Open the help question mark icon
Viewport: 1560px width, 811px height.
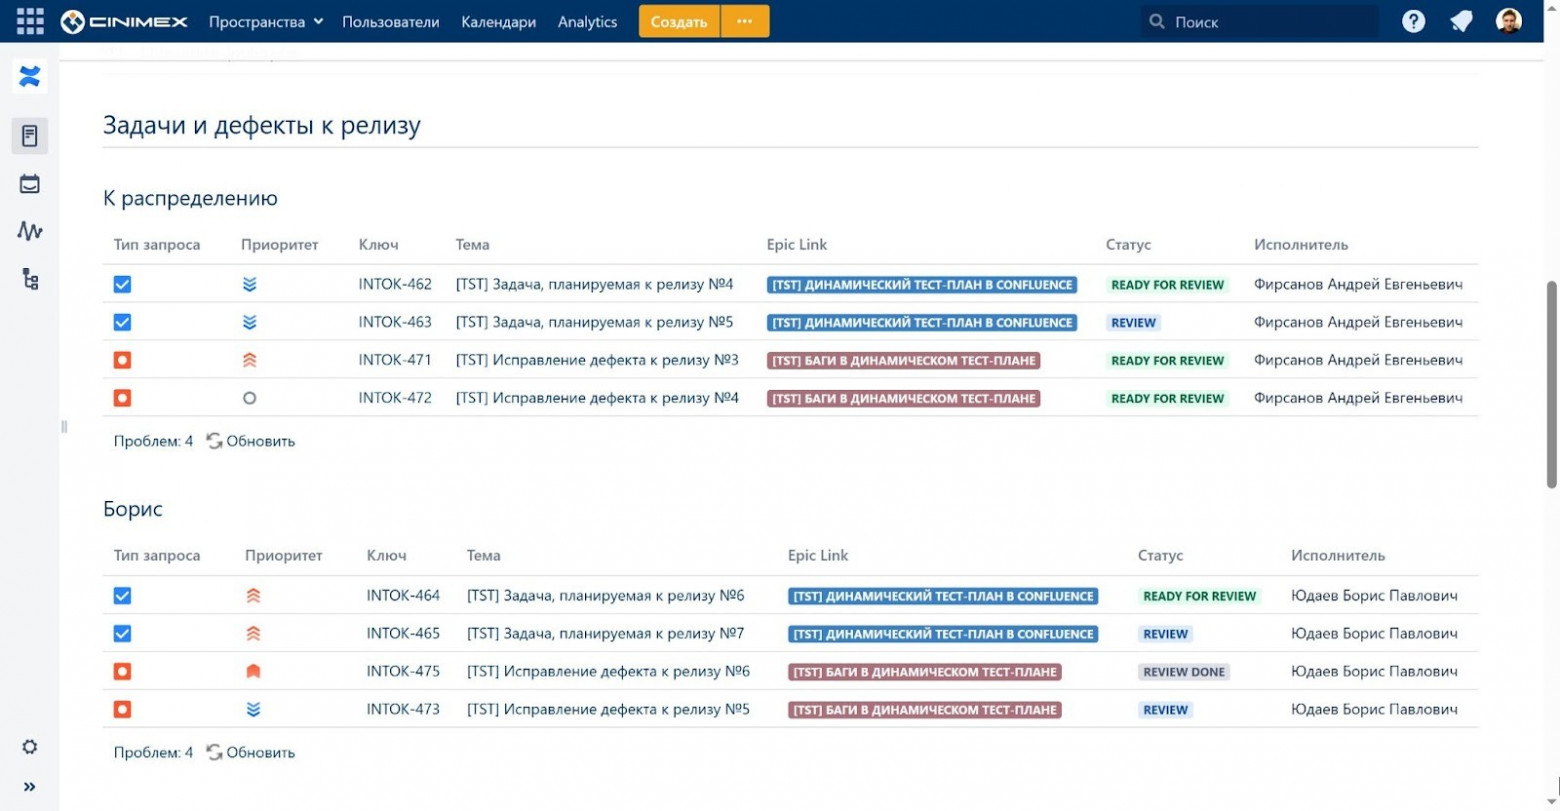(x=1413, y=21)
